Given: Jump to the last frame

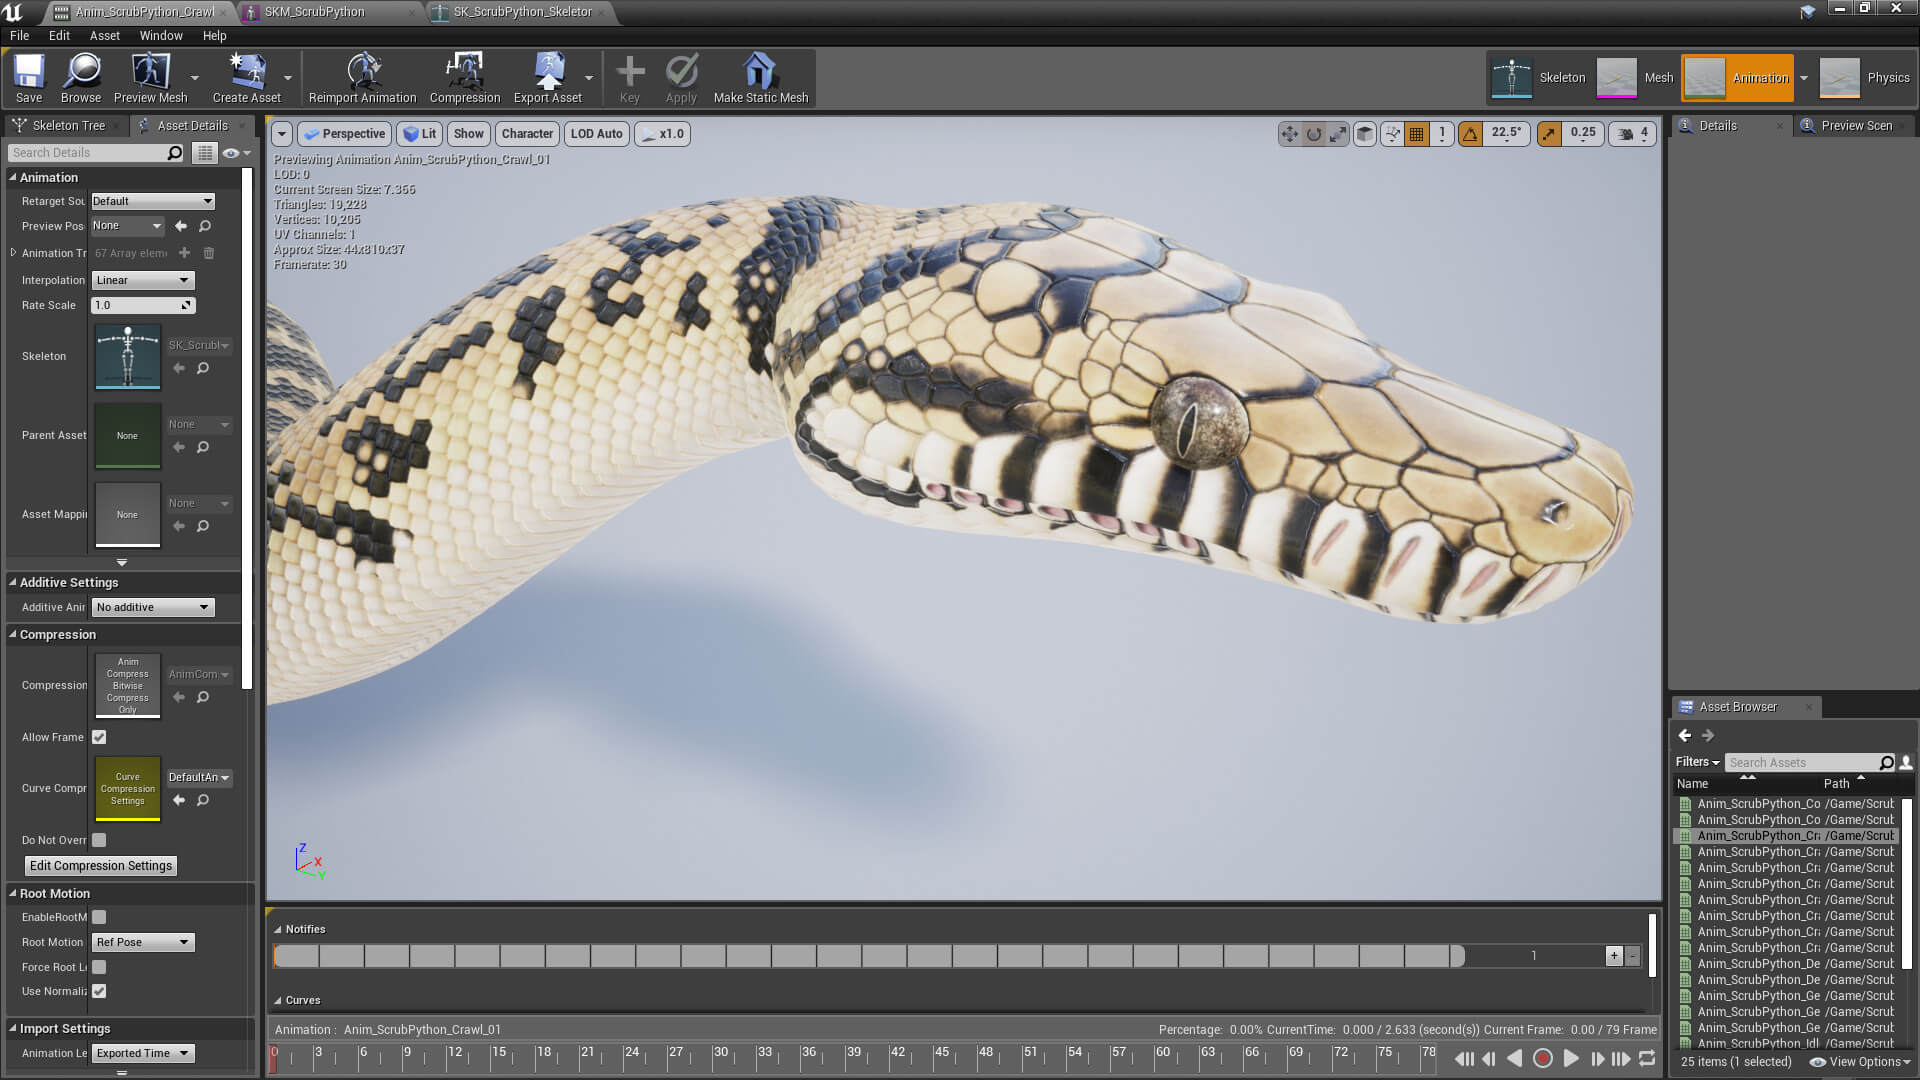Looking at the screenshot, I should pos(1621,1058).
